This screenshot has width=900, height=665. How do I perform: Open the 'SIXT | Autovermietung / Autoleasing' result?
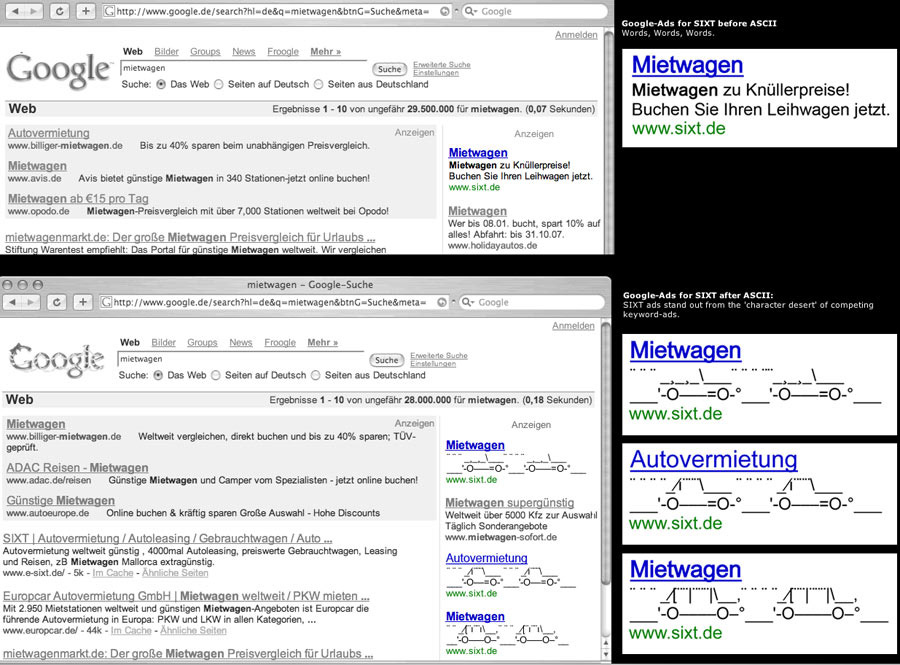tap(168, 538)
